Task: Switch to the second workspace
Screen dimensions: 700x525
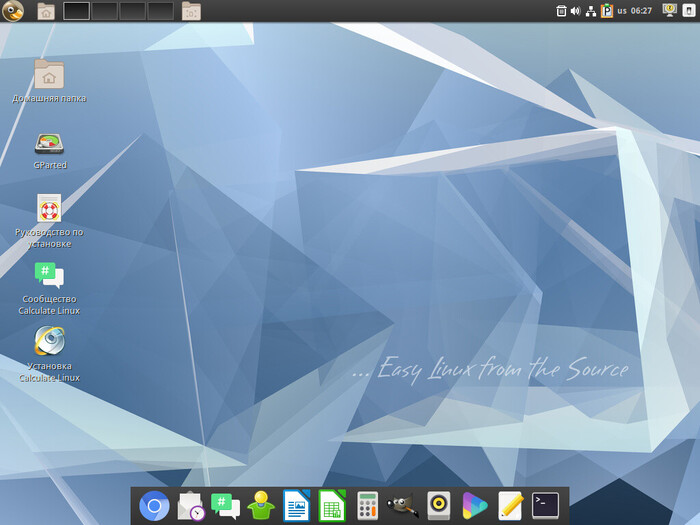Action: tap(104, 11)
